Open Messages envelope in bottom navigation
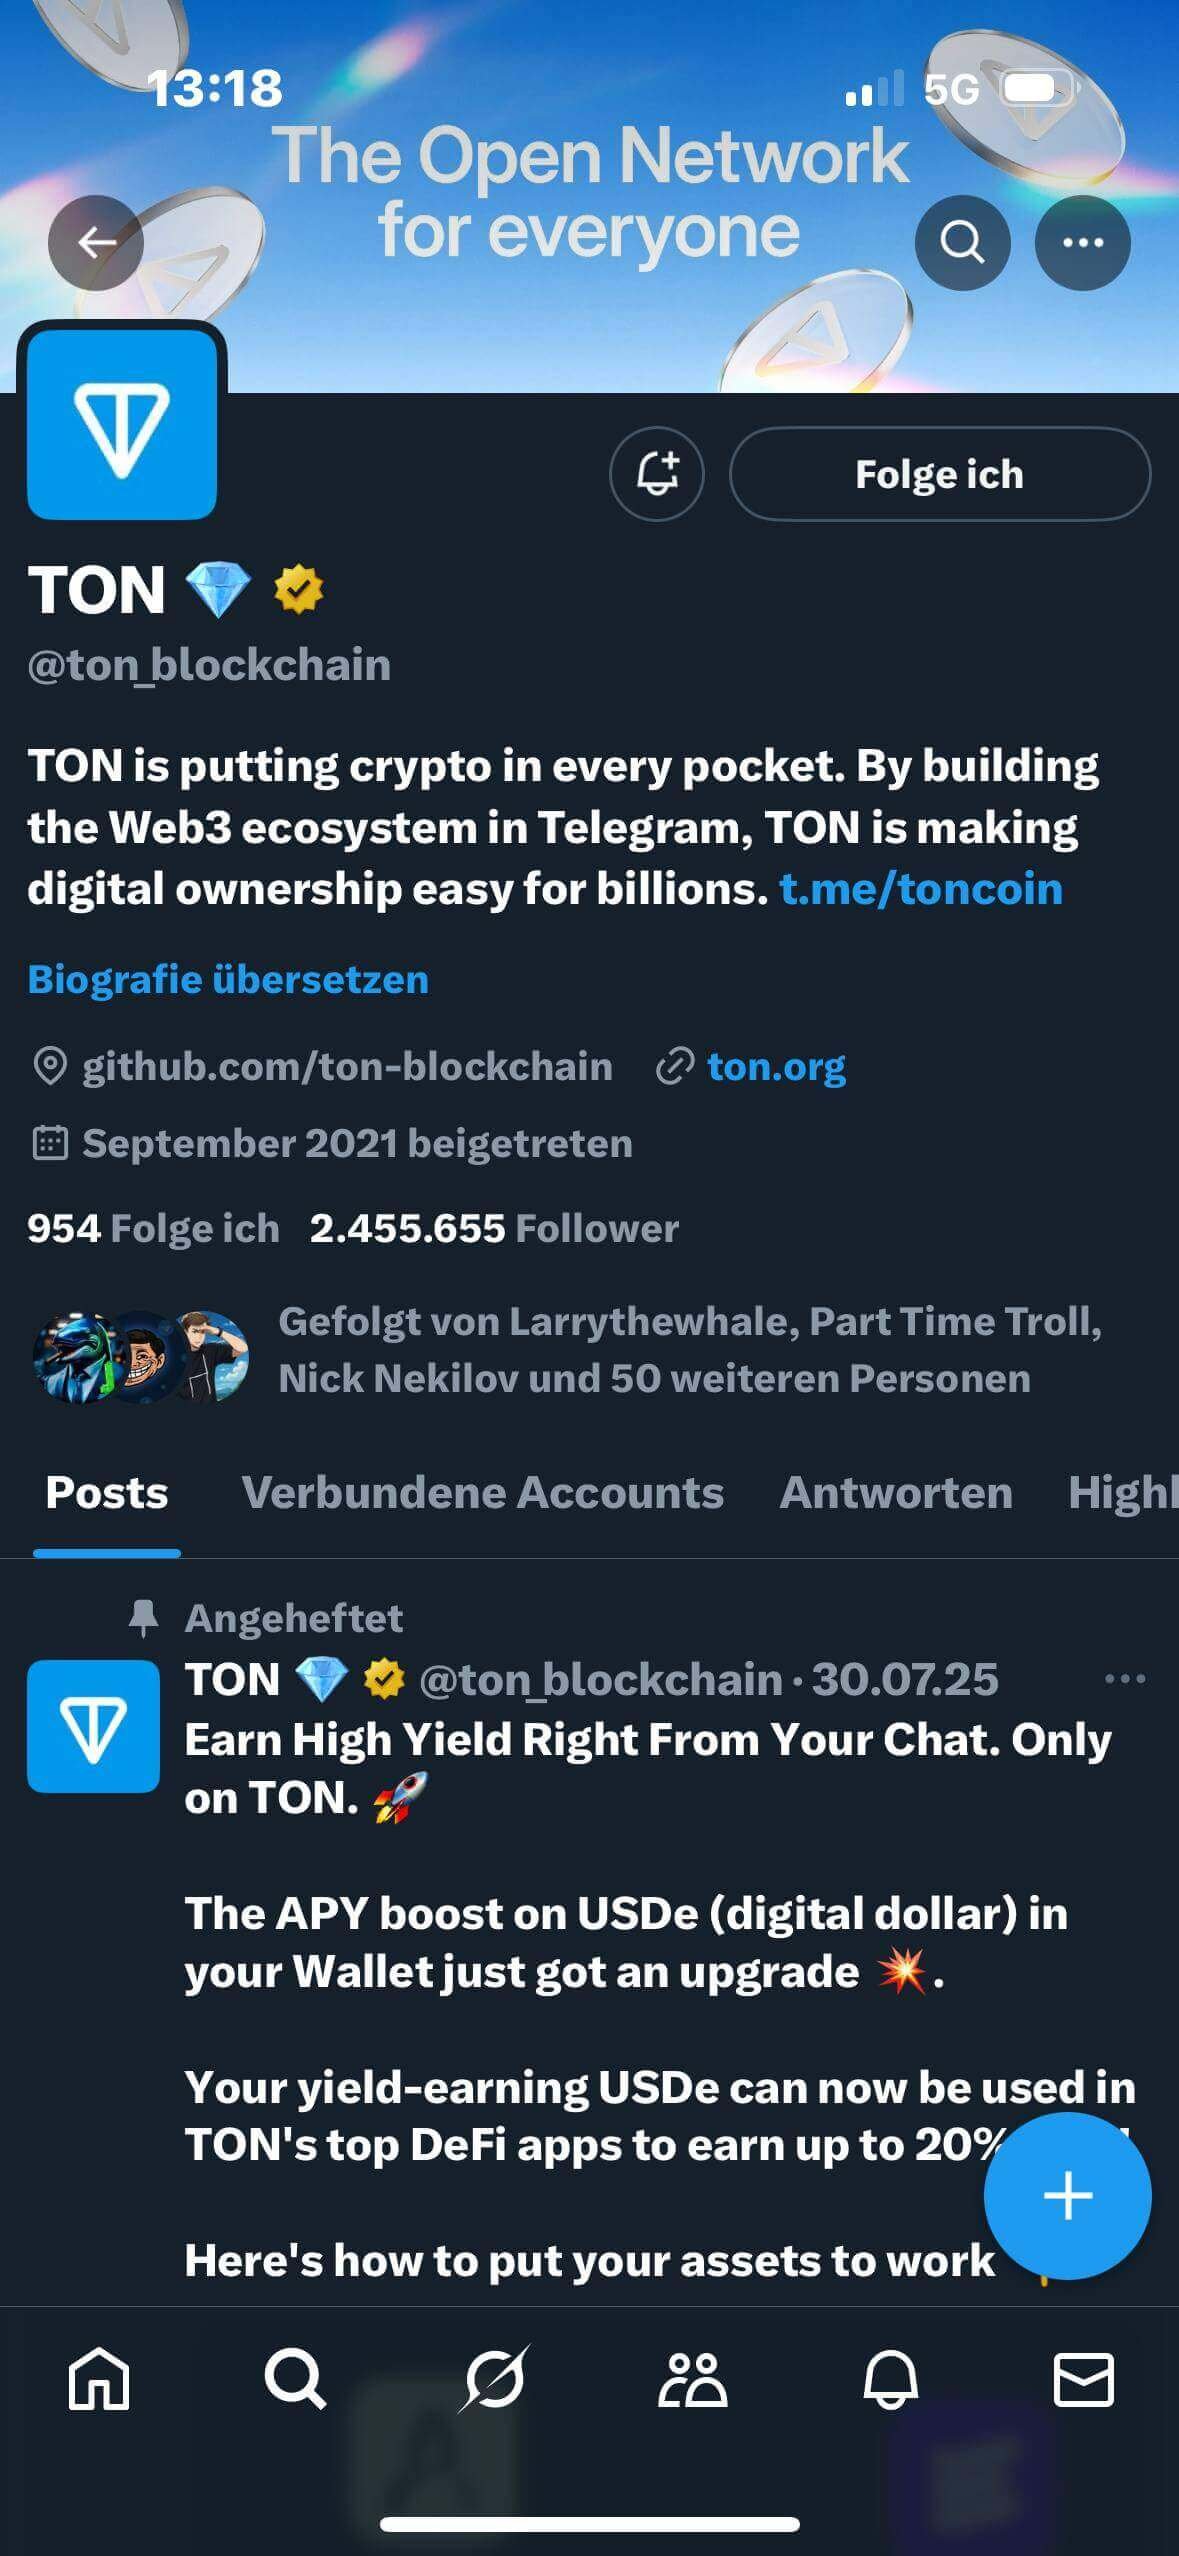 [x=1084, y=2378]
